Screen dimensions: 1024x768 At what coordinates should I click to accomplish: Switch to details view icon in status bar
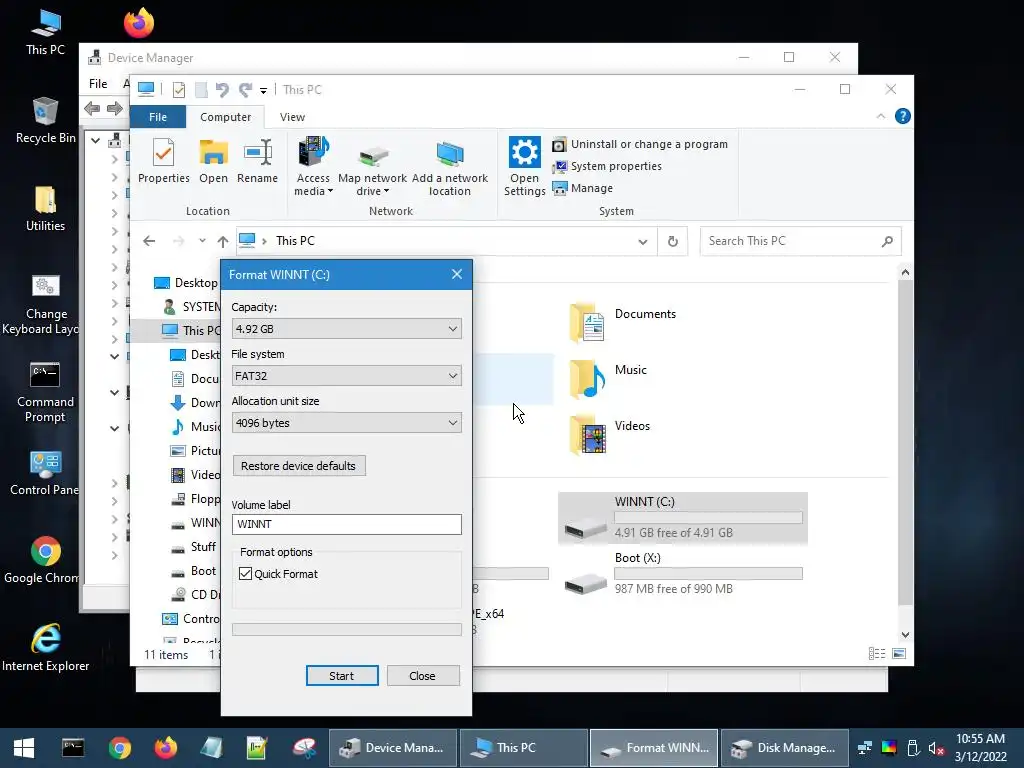877,654
